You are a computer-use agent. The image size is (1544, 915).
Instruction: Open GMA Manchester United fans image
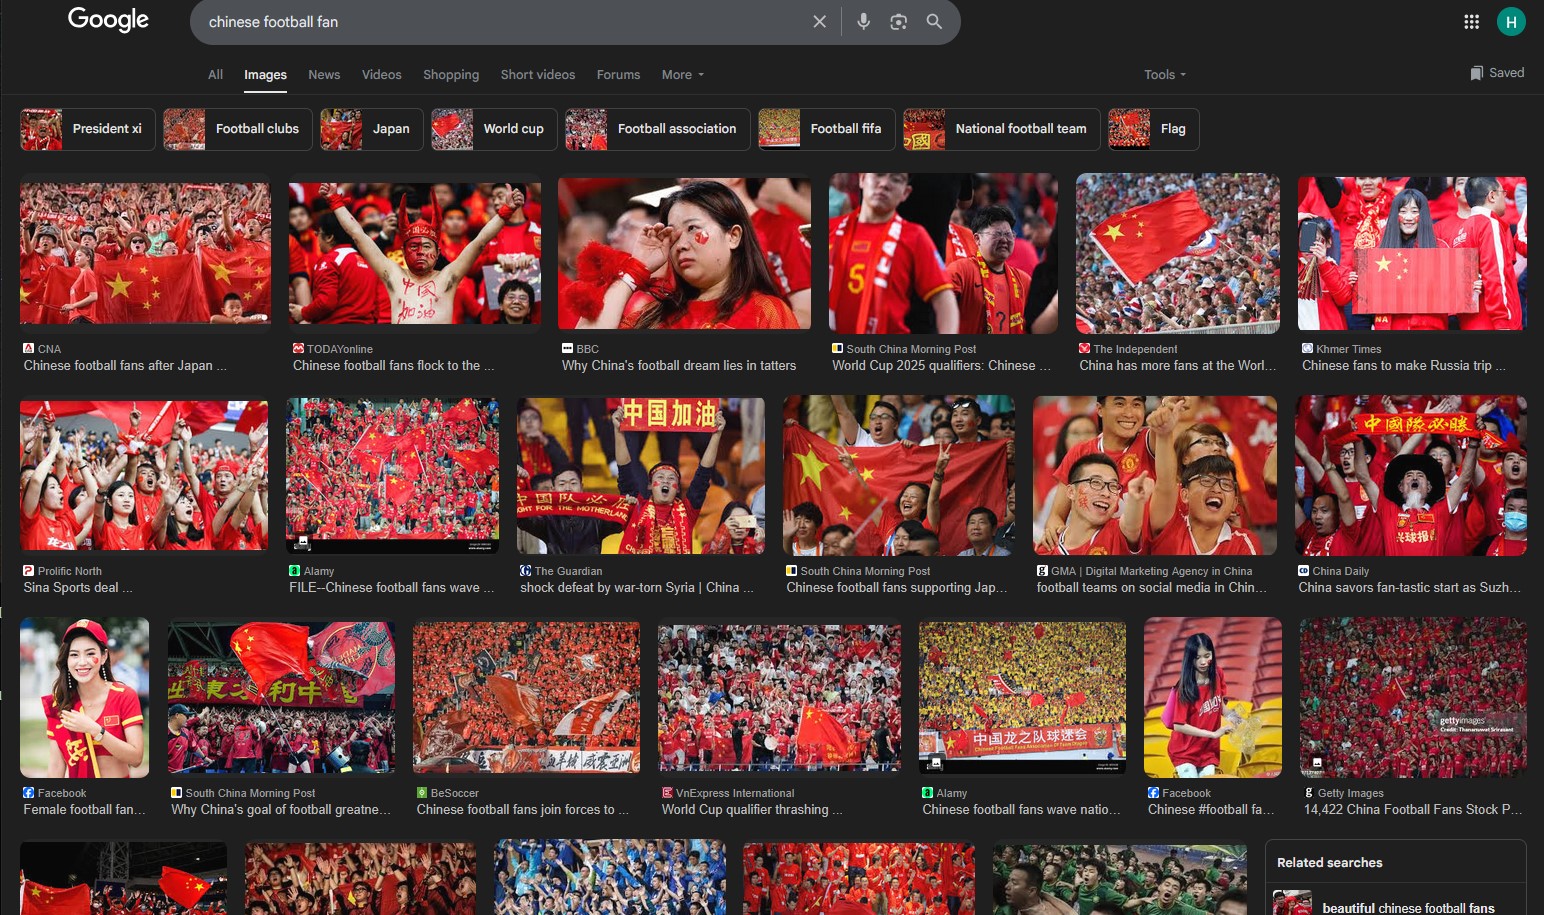(1154, 475)
